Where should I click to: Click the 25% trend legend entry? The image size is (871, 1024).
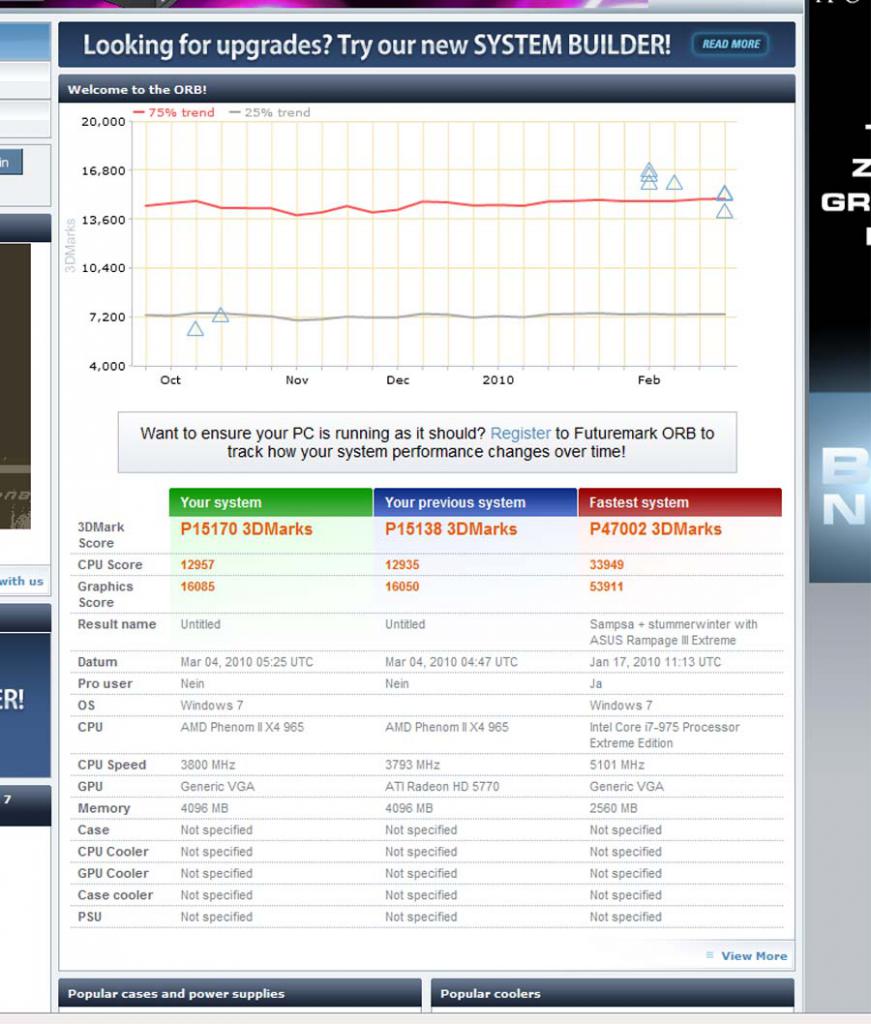270,112
